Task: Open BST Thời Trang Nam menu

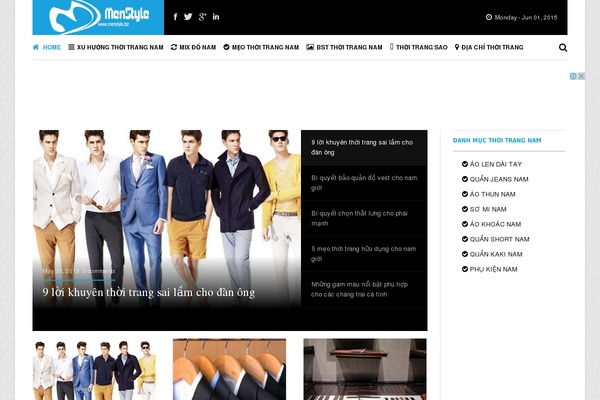Action: click(344, 47)
